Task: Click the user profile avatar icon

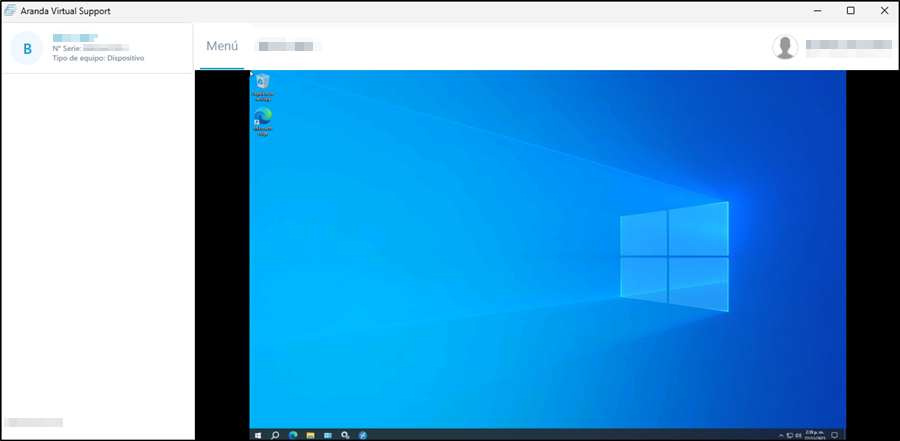Action: 785,47
